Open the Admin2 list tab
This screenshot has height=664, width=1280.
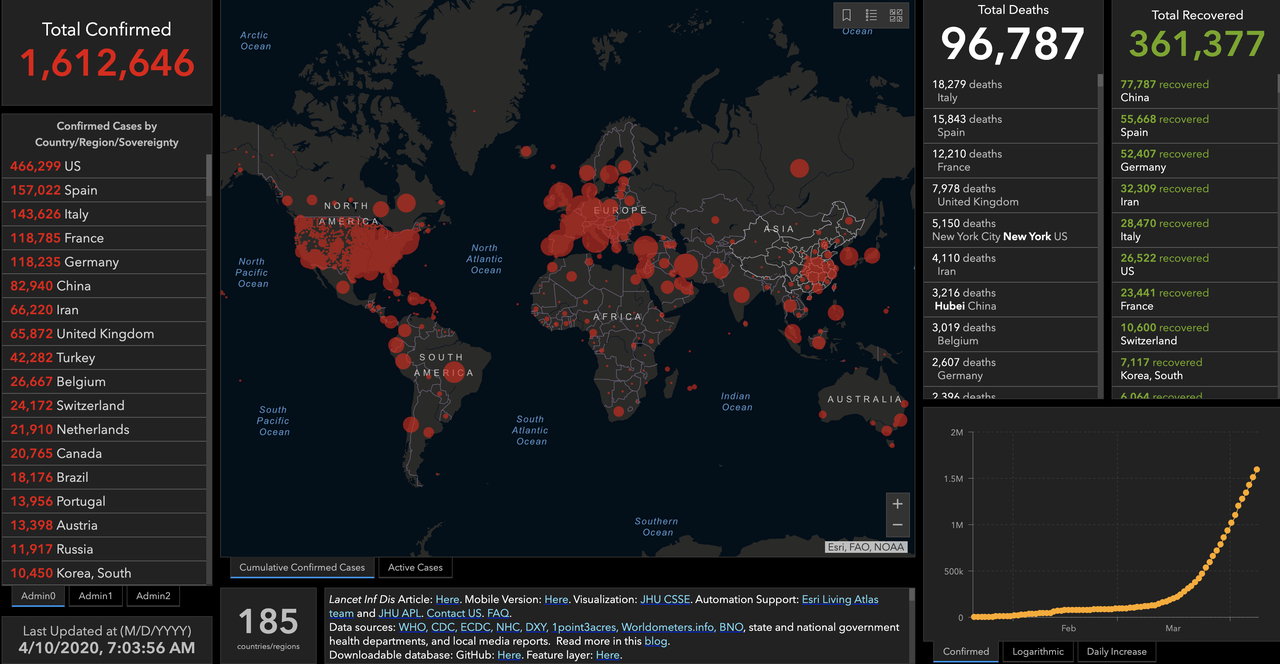click(x=153, y=596)
